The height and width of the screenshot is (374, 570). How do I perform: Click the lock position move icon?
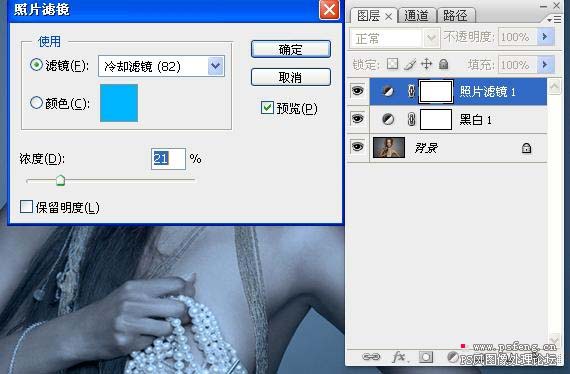(x=426, y=64)
